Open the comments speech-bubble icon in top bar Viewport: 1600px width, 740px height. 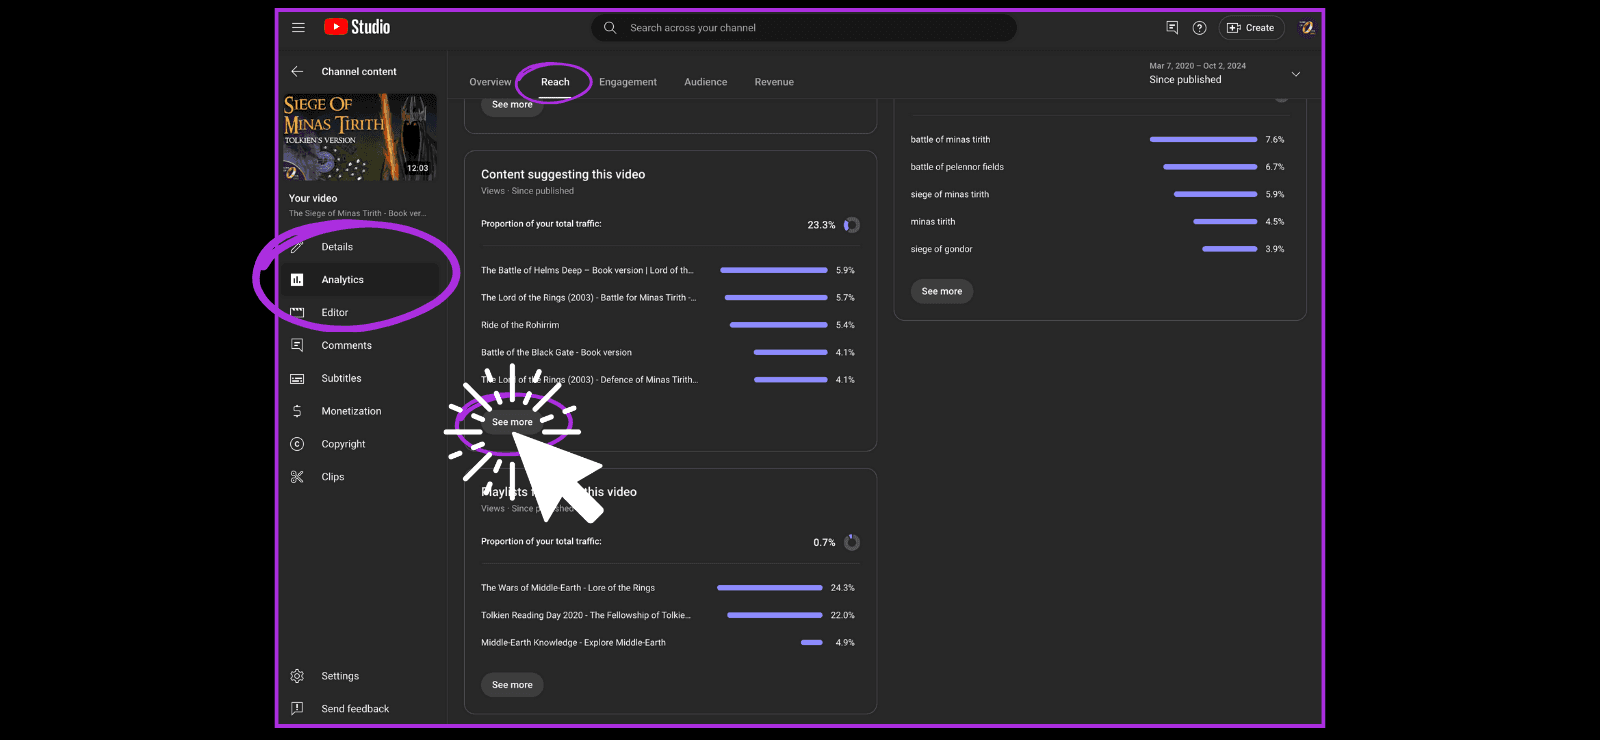point(1172,28)
